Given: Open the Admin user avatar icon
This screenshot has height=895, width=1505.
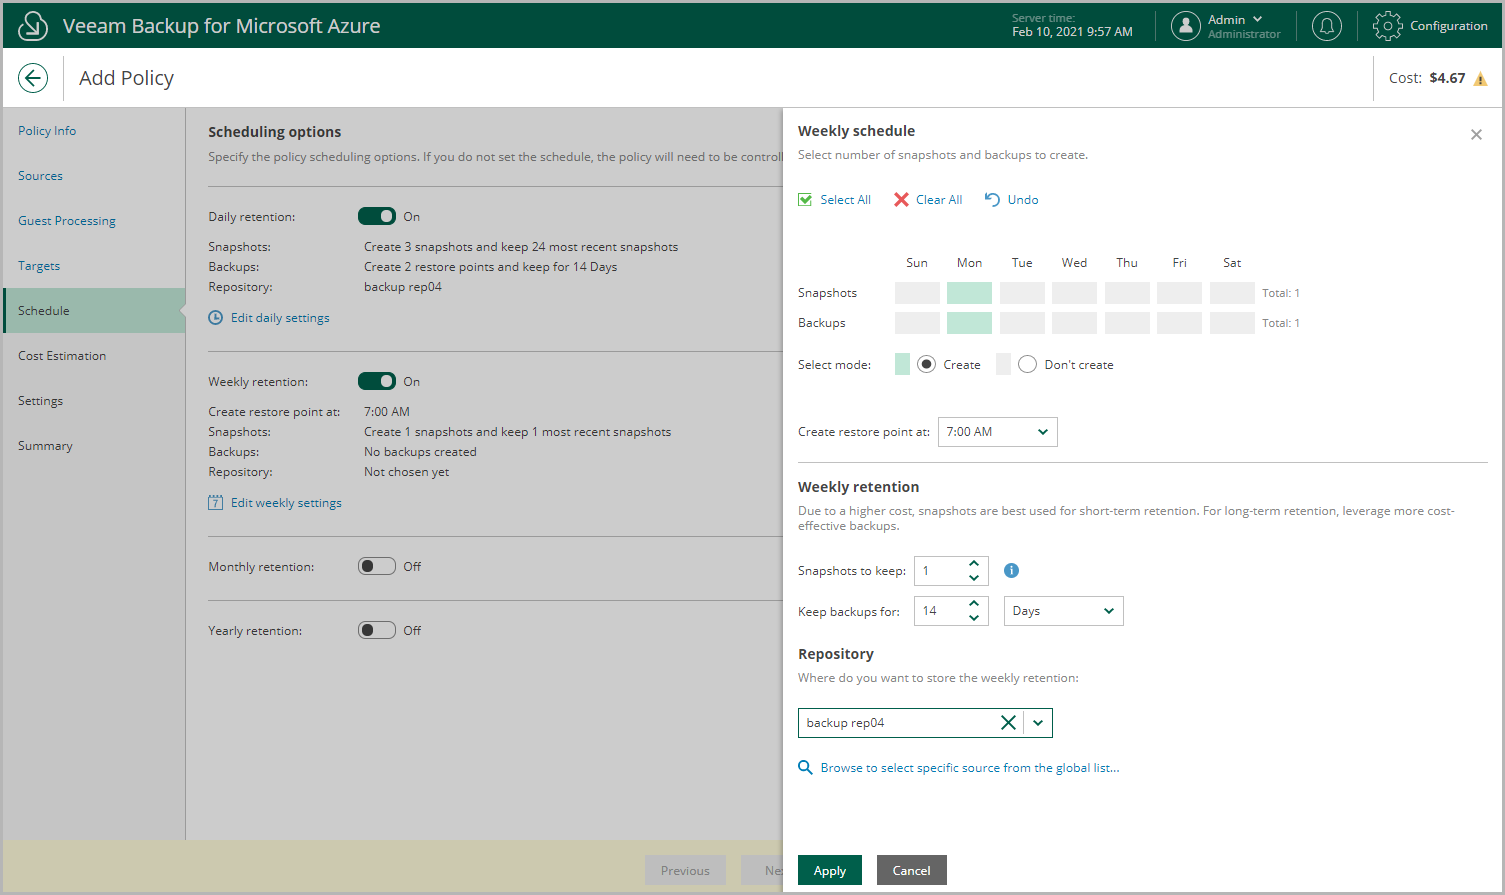Looking at the screenshot, I should tap(1186, 26).
